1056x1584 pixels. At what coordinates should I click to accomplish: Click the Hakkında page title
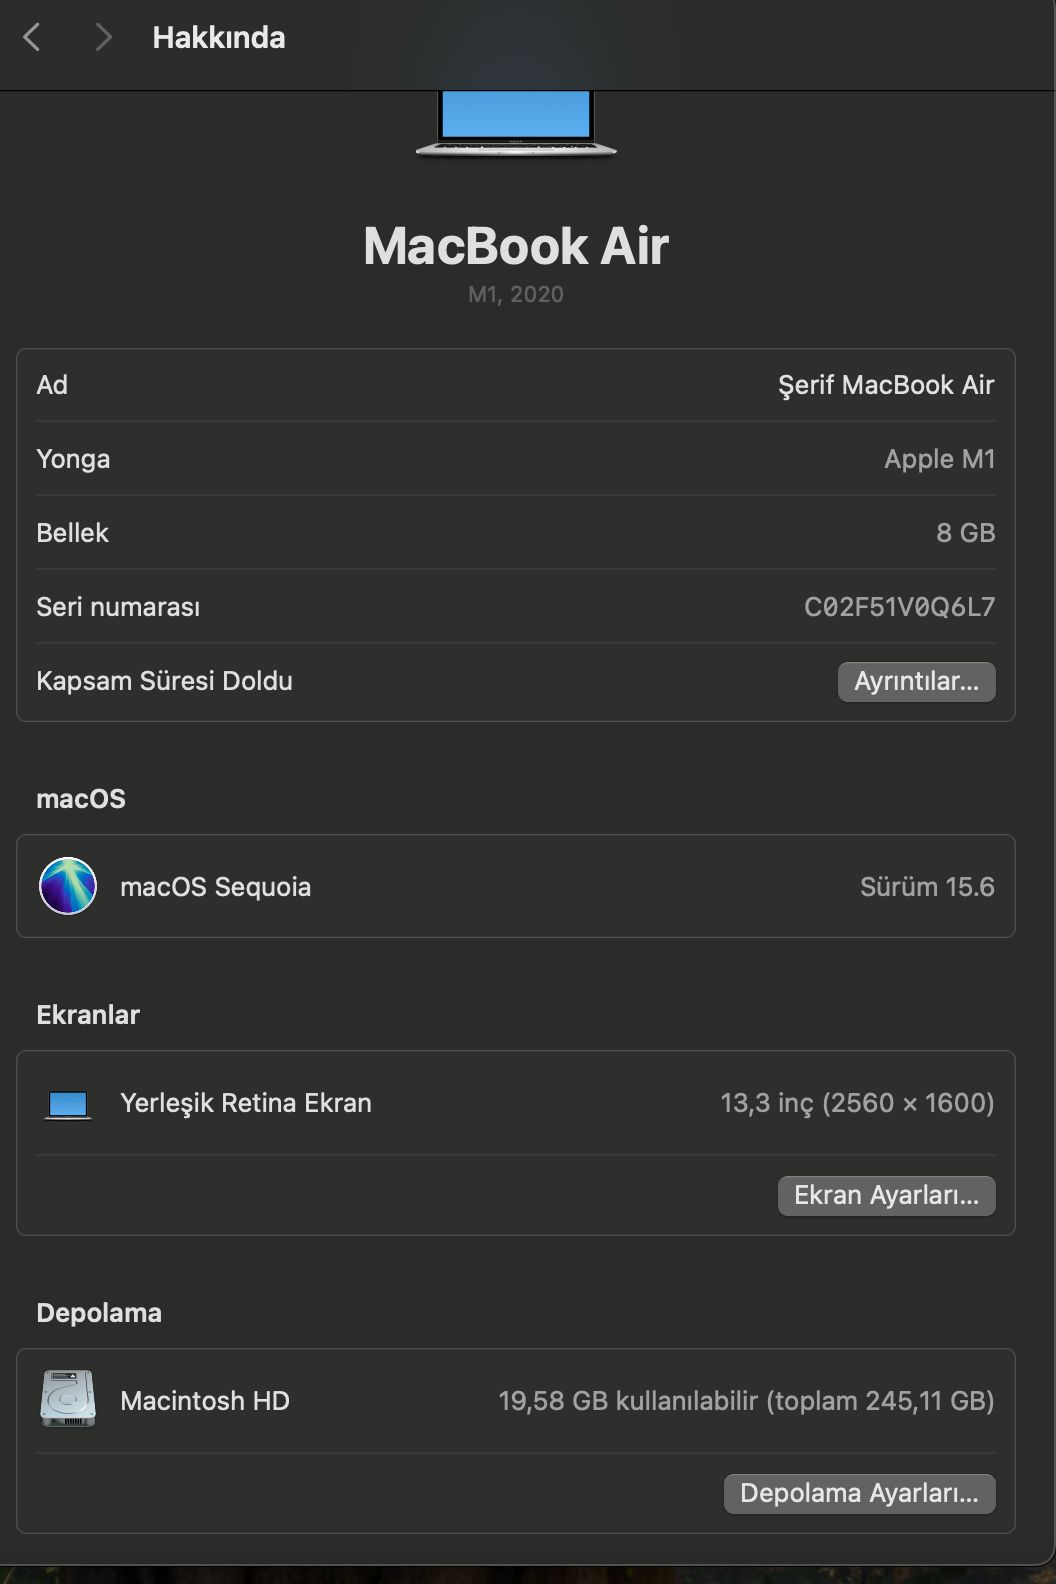point(219,38)
